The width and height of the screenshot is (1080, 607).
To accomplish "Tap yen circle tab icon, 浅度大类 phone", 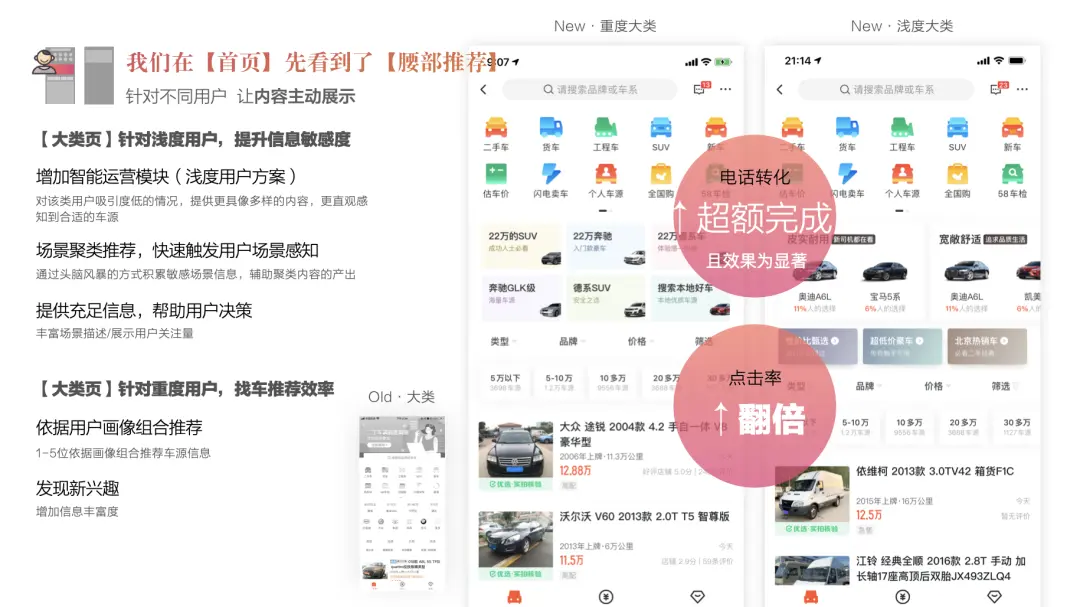I will tap(903, 597).
